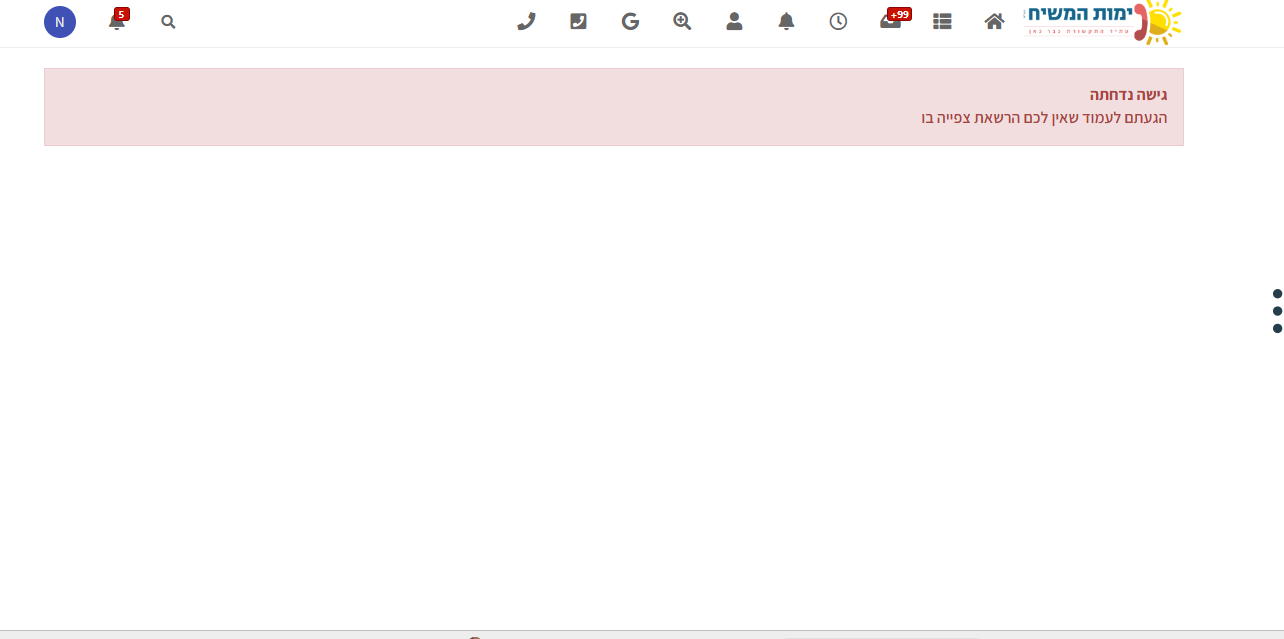Open the N user avatar menu
This screenshot has width=1284, height=639.
click(60, 22)
